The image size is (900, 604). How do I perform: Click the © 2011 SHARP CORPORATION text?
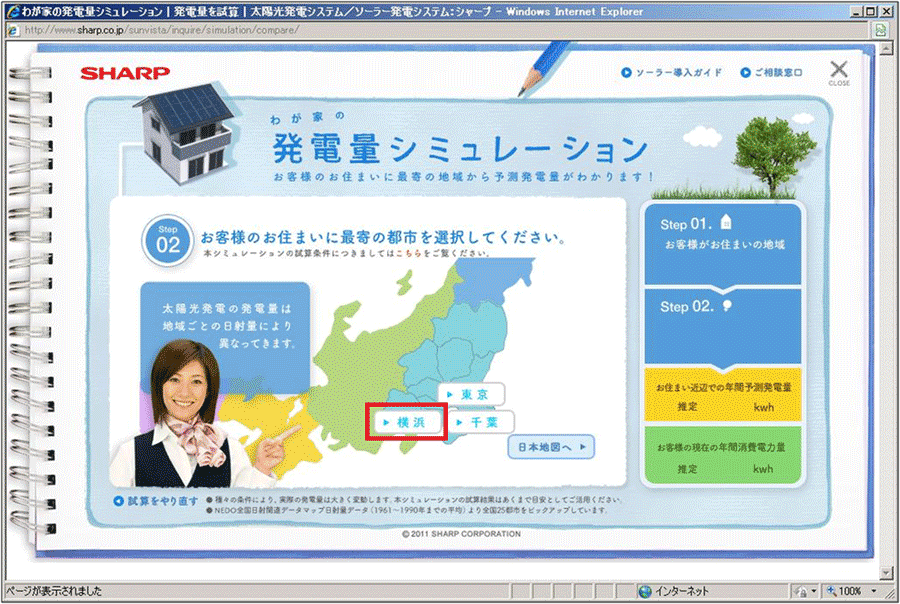click(461, 534)
